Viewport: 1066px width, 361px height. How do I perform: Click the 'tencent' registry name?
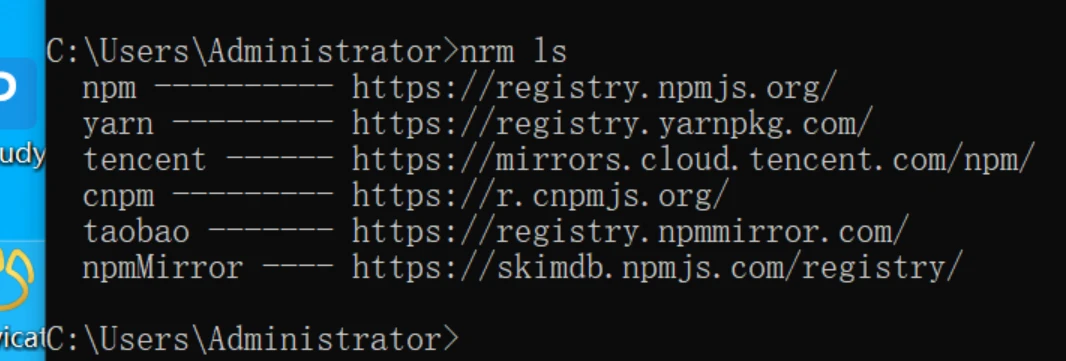144,160
